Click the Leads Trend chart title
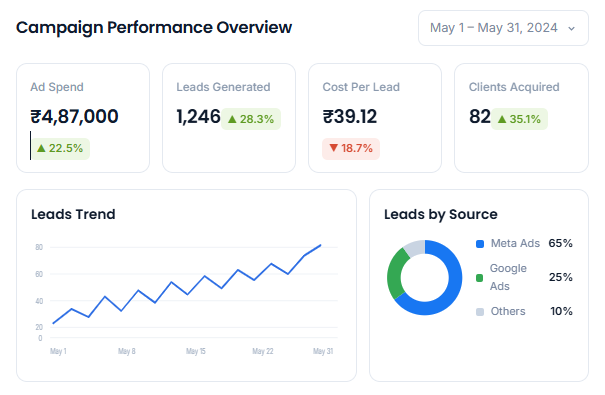The width and height of the screenshot is (605, 395). (x=73, y=214)
